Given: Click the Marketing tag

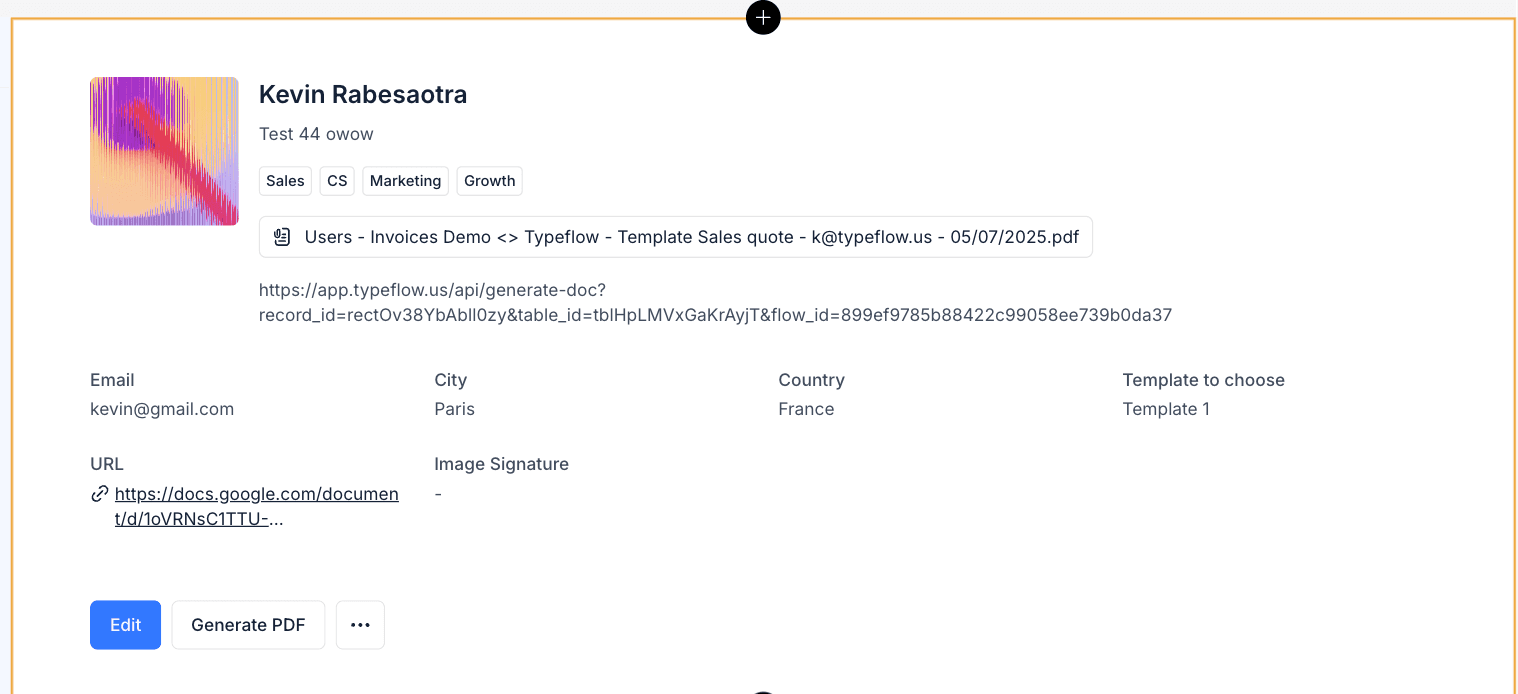Looking at the screenshot, I should (x=405, y=181).
